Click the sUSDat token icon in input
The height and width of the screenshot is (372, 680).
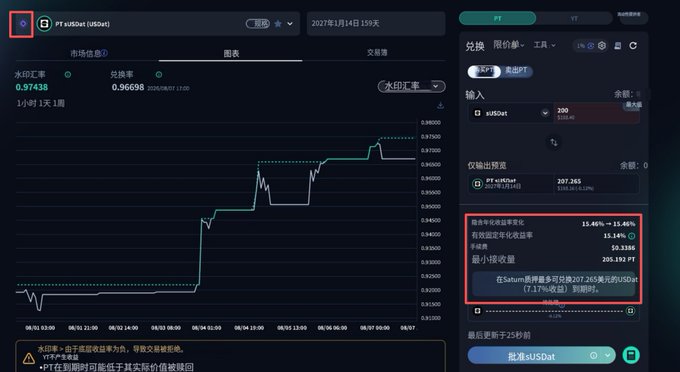477,113
